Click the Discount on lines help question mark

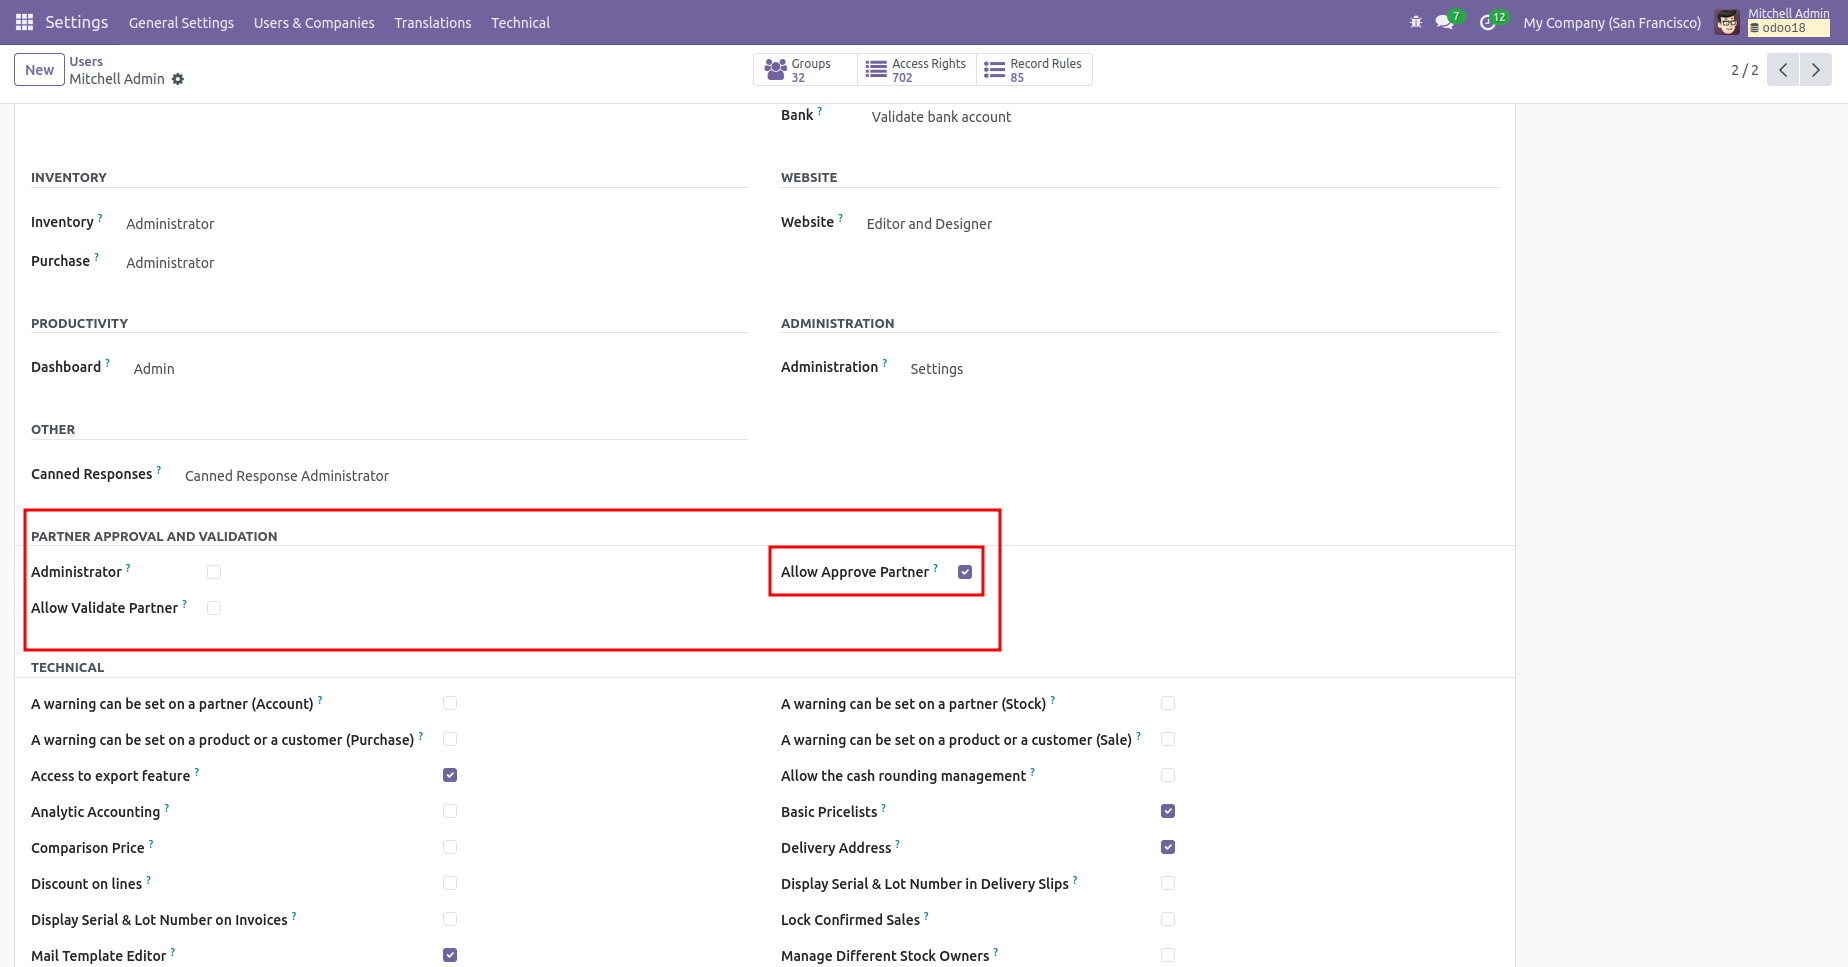148,879
